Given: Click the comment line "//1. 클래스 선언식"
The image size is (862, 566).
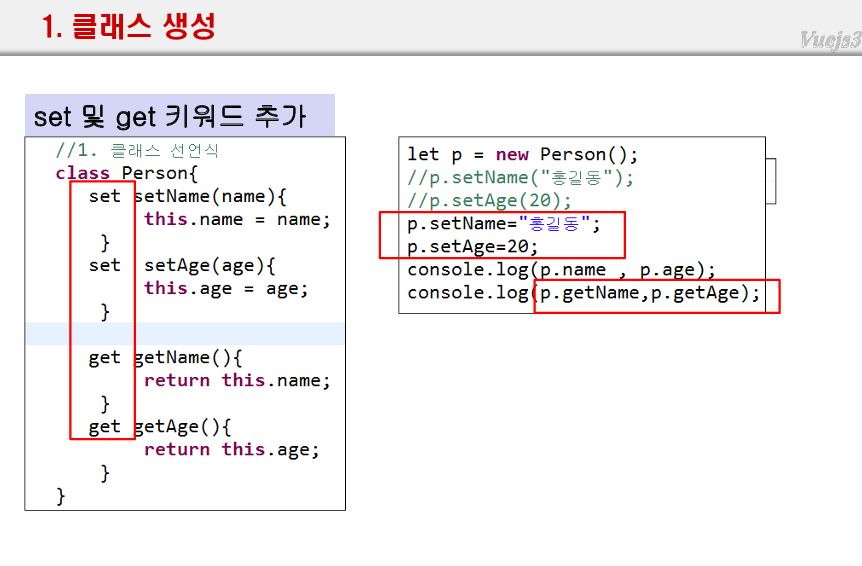Looking at the screenshot, I should [x=137, y=150].
